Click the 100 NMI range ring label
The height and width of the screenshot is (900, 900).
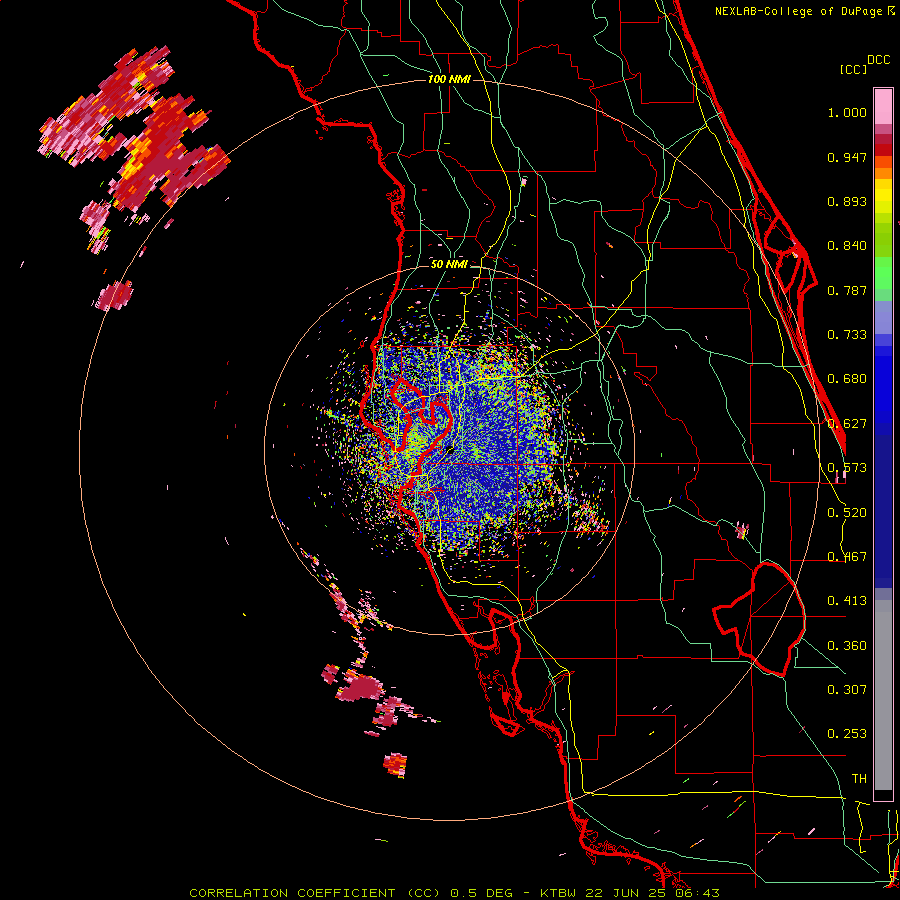pos(449,79)
